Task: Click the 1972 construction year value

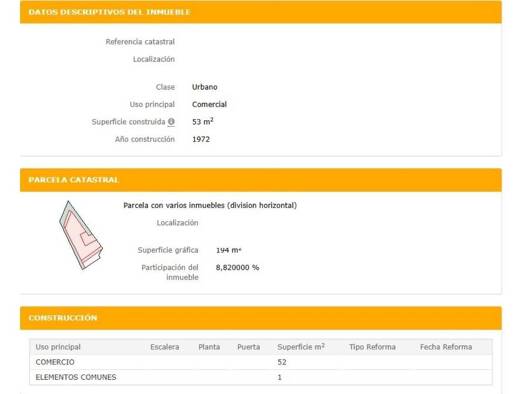Action: pos(201,139)
